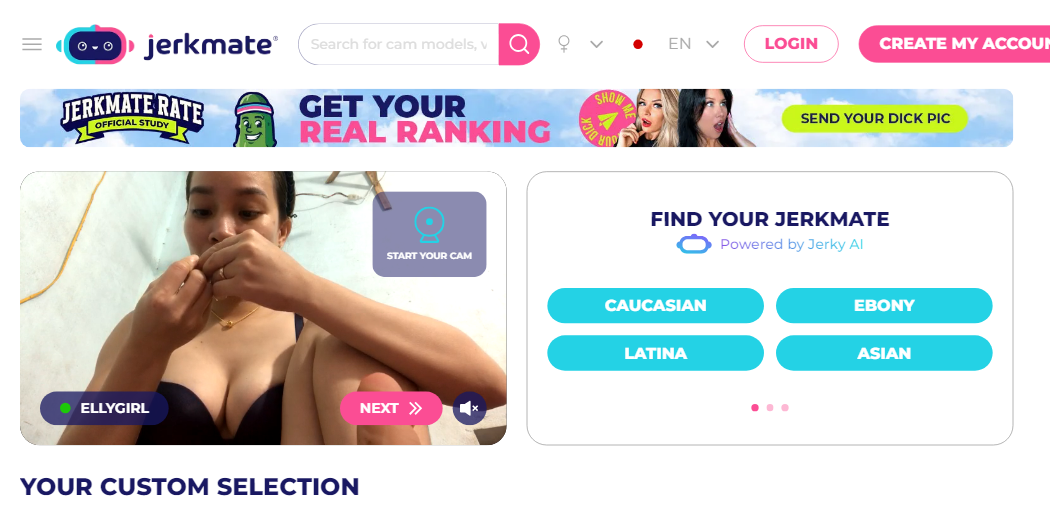Expand the gender filter dropdown arrow
The image size is (1050, 509).
597,44
